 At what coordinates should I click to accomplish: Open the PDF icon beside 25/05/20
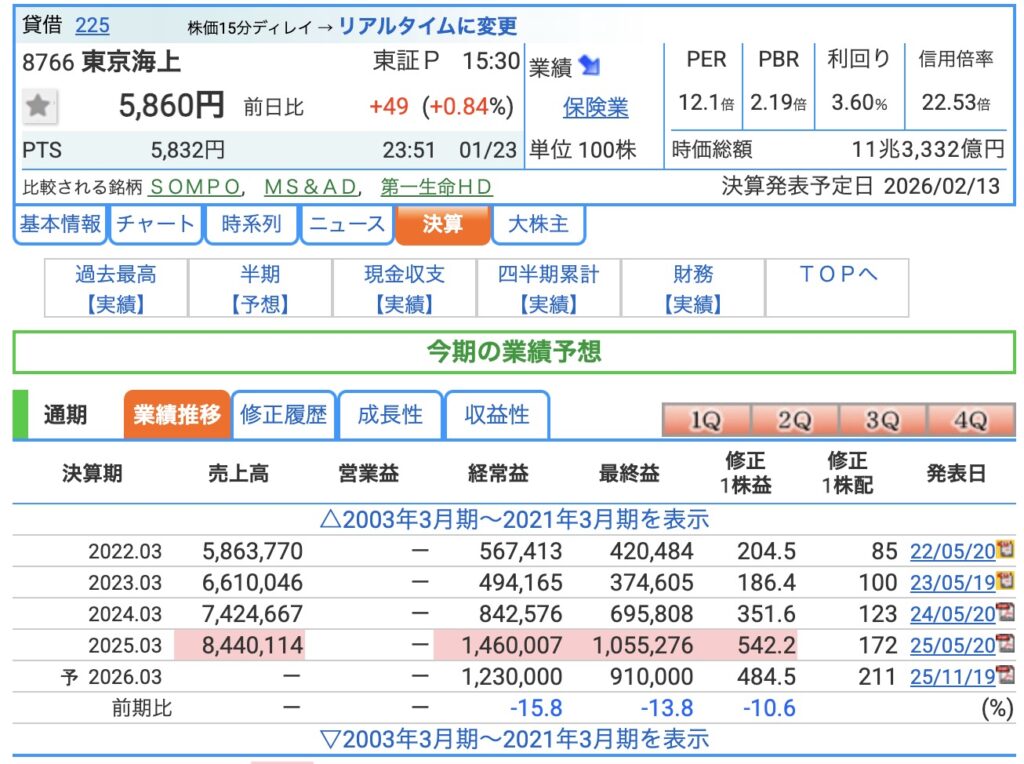(1004, 645)
